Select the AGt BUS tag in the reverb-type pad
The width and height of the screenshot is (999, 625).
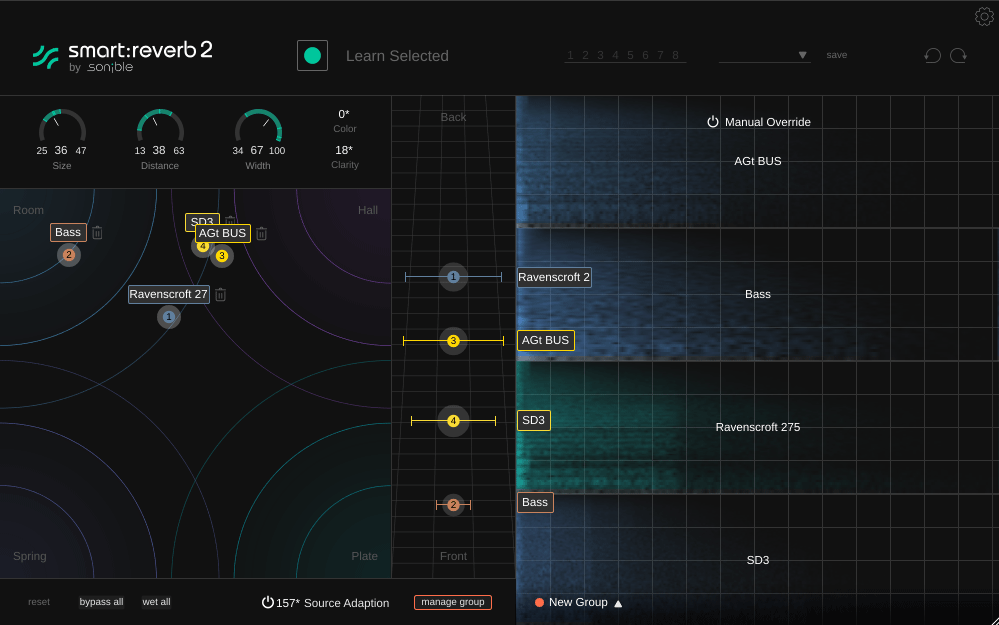(222, 233)
